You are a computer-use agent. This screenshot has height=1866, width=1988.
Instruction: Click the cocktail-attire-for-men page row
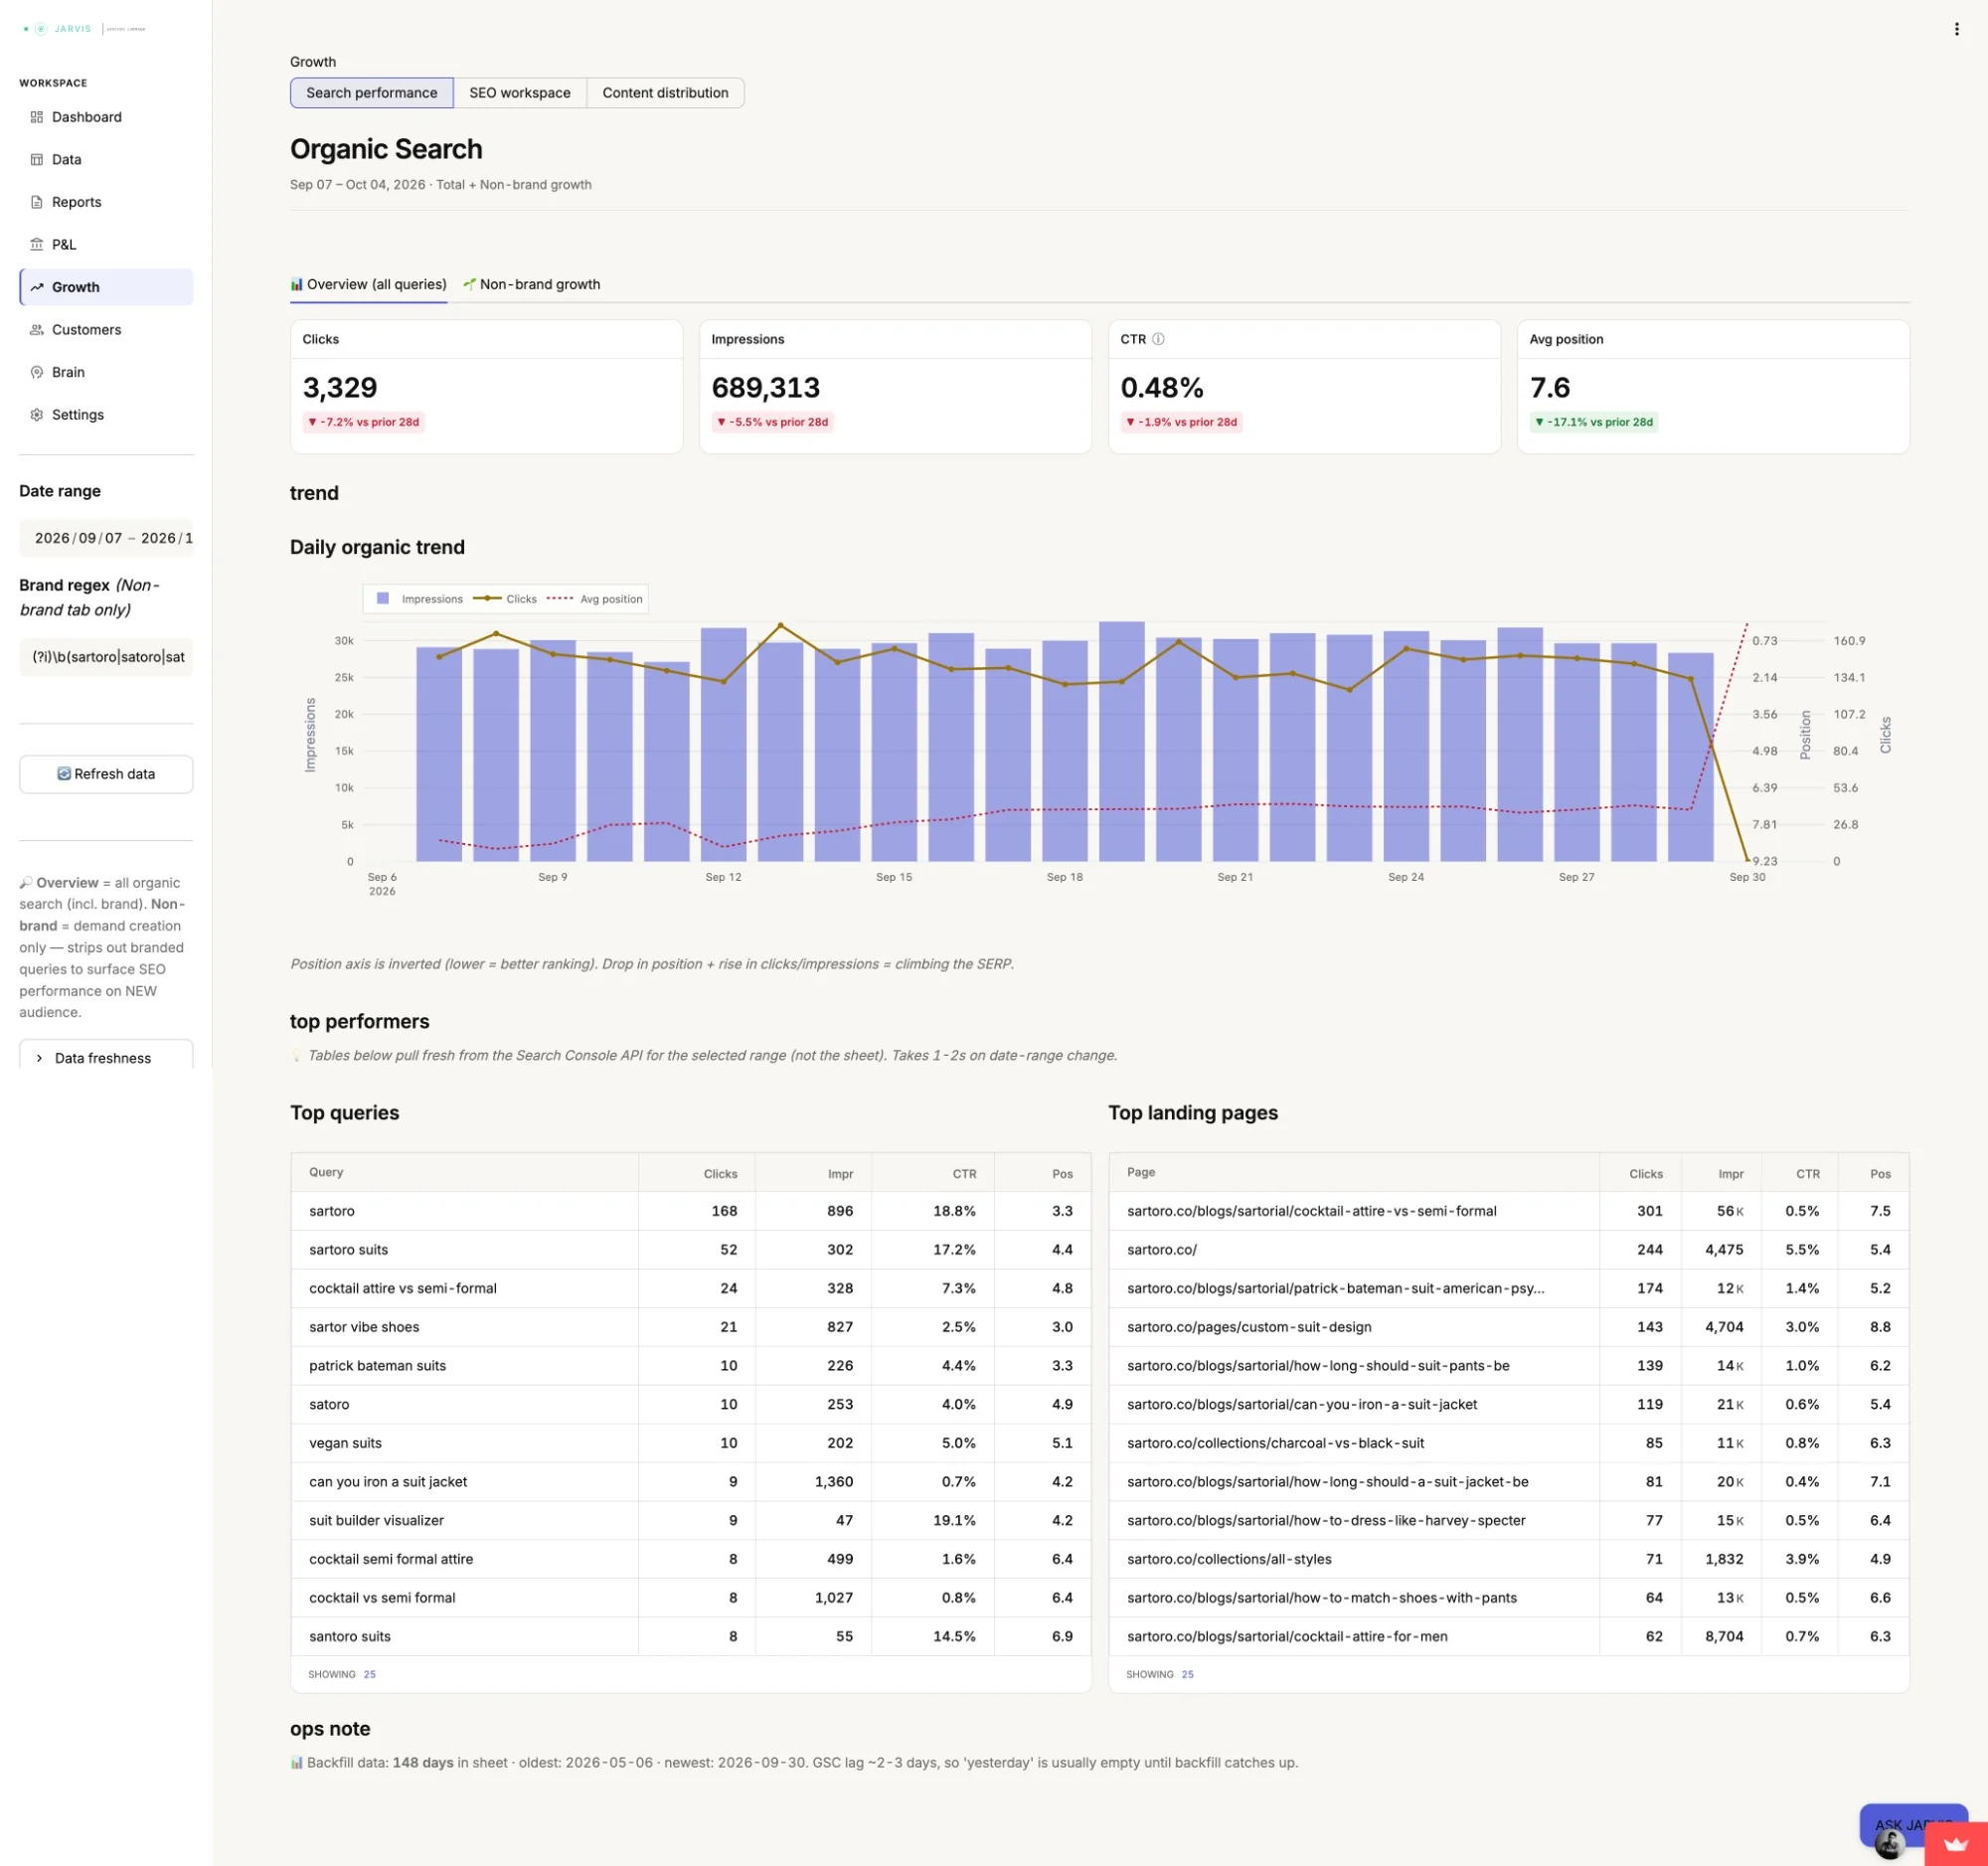[1509, 1636]
